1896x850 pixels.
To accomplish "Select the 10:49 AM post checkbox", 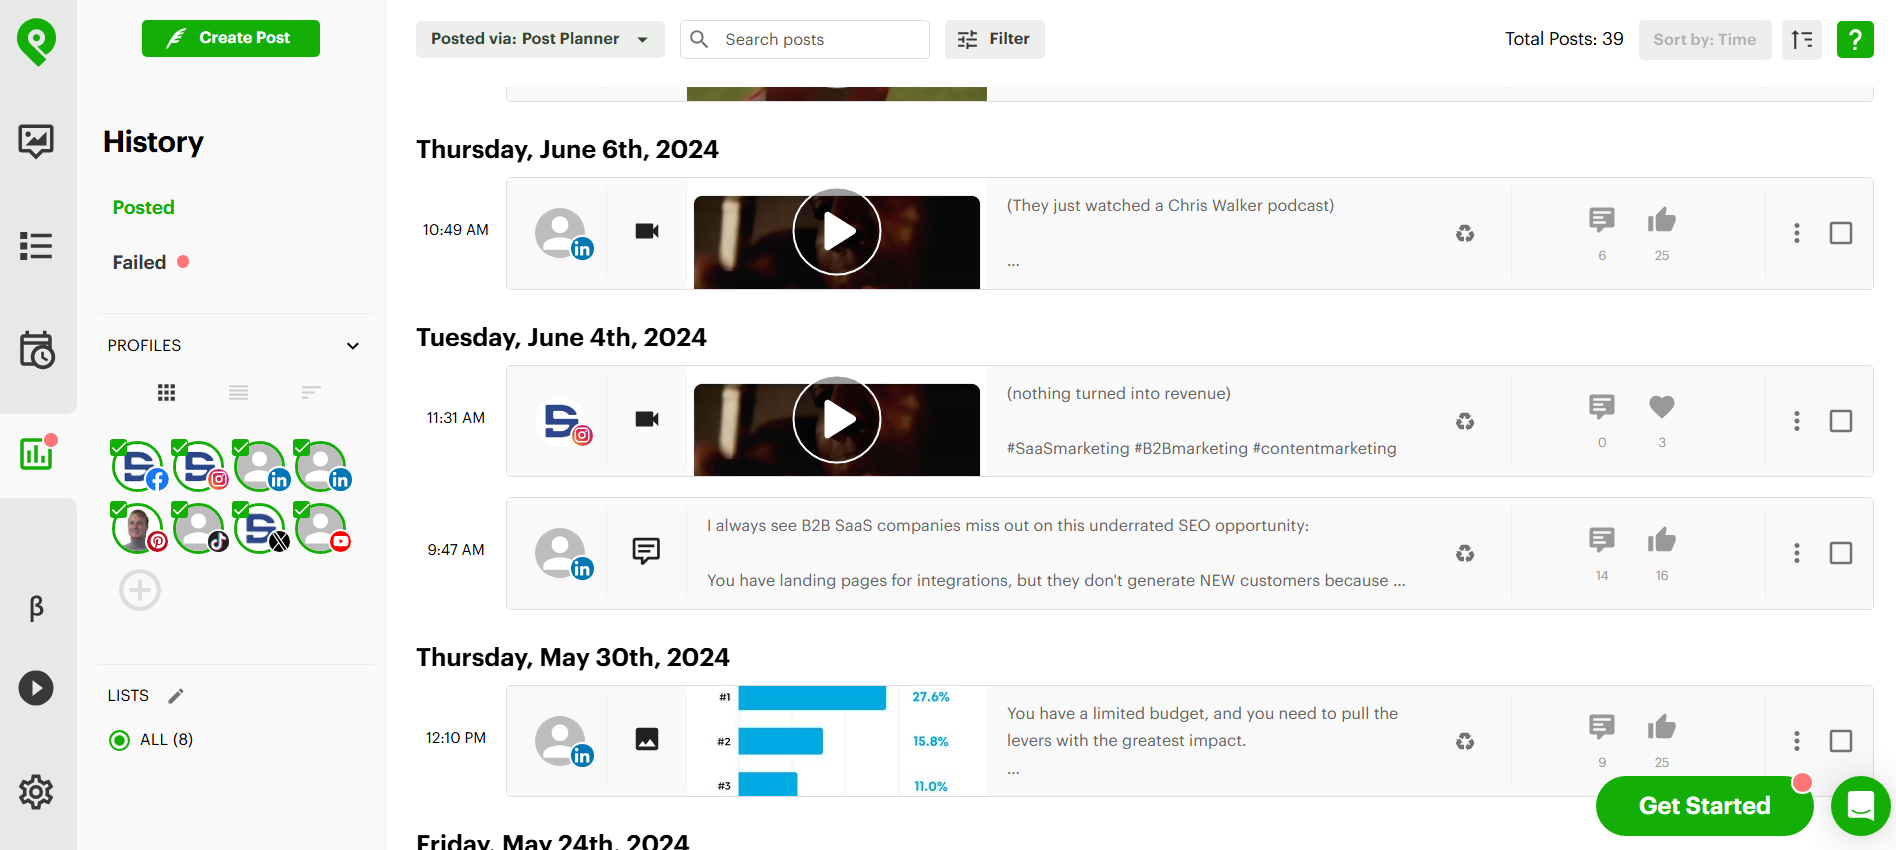I will pyautogui.click(x=1841, y=233).
